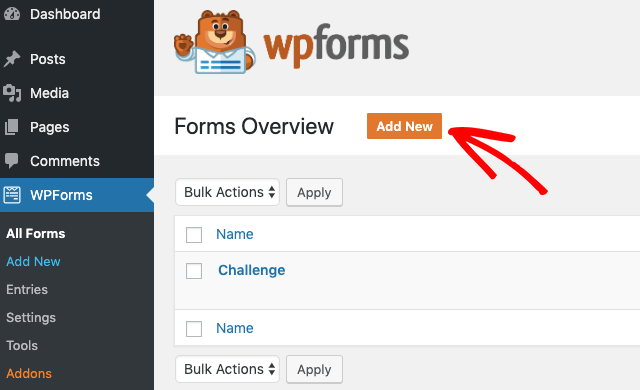Open All Forms submenu item
This screenshot has width=640, height=390.
[x=36, y=233]
